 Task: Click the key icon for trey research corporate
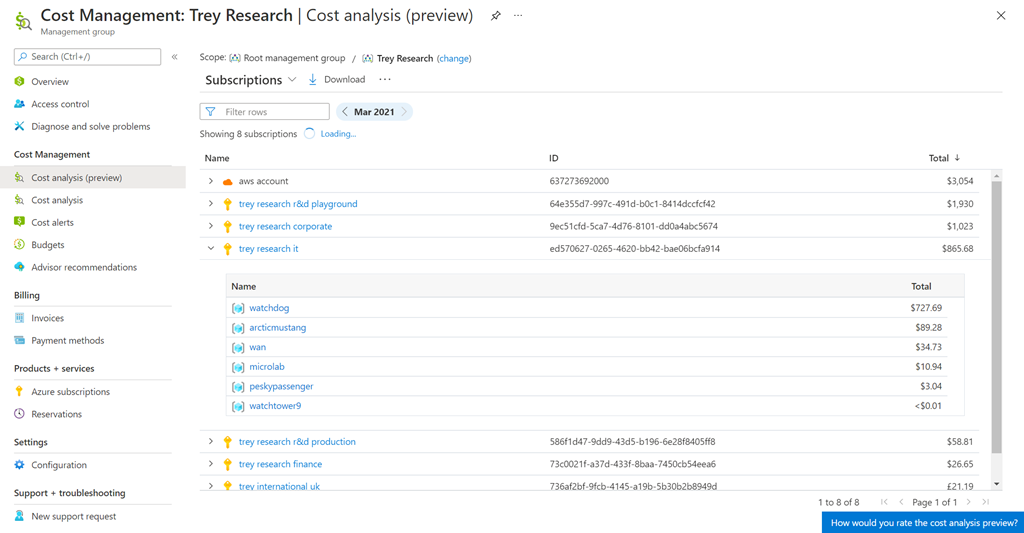tap(227, 227)
